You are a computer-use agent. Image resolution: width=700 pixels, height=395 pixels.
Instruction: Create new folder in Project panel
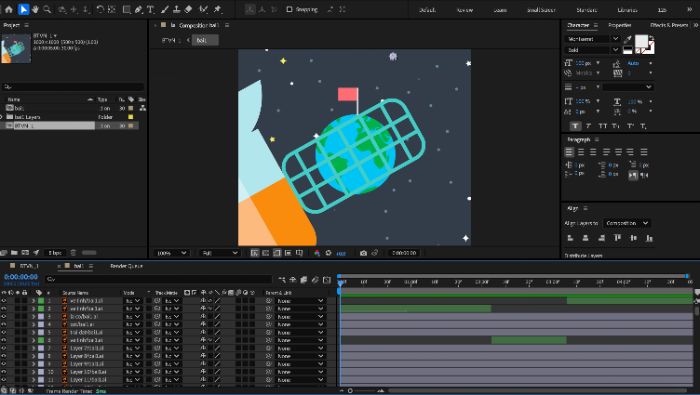(x=14, y=253)
